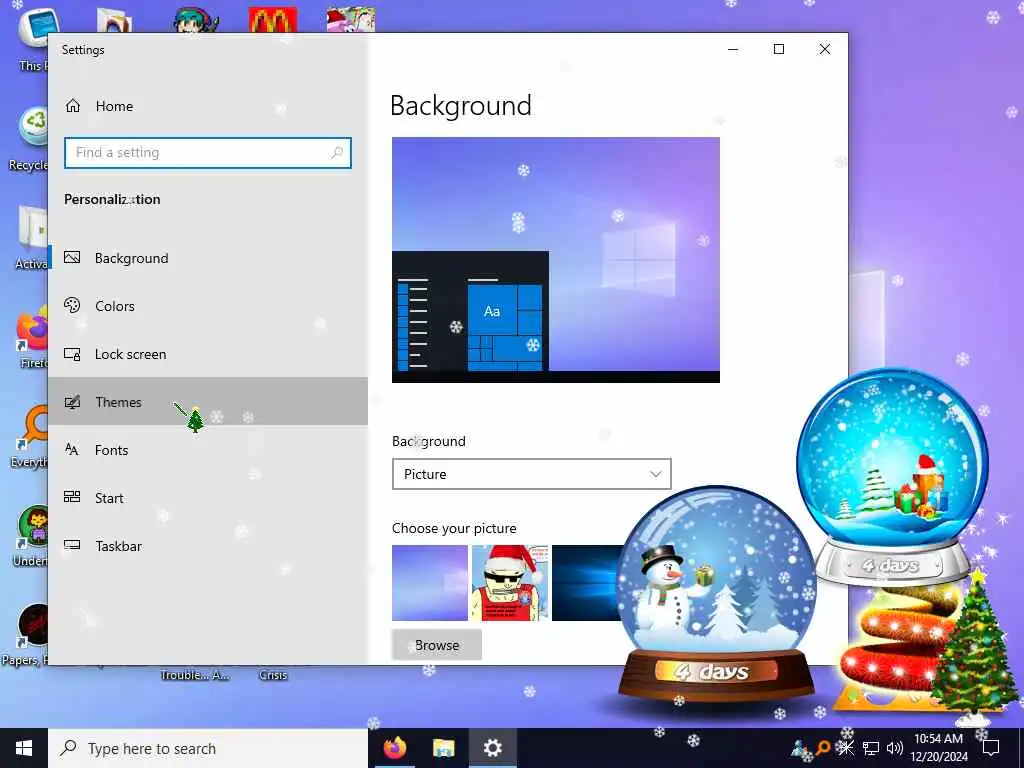This screenshot has height=768, width=1024.
Task: Maximize the Settings window
Action: click(778, 49)
